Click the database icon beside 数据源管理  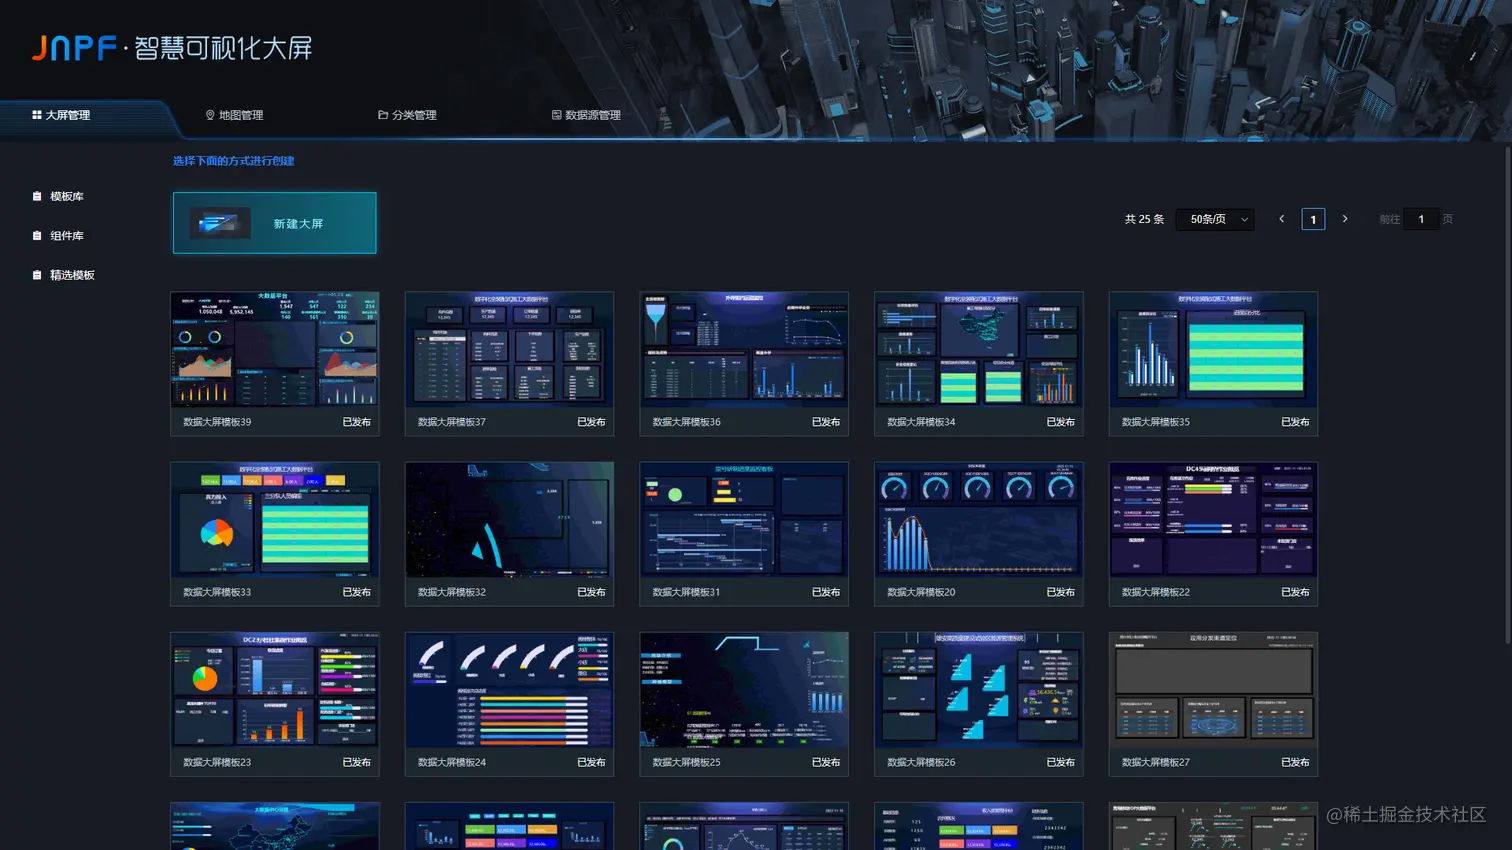[557, 115]
